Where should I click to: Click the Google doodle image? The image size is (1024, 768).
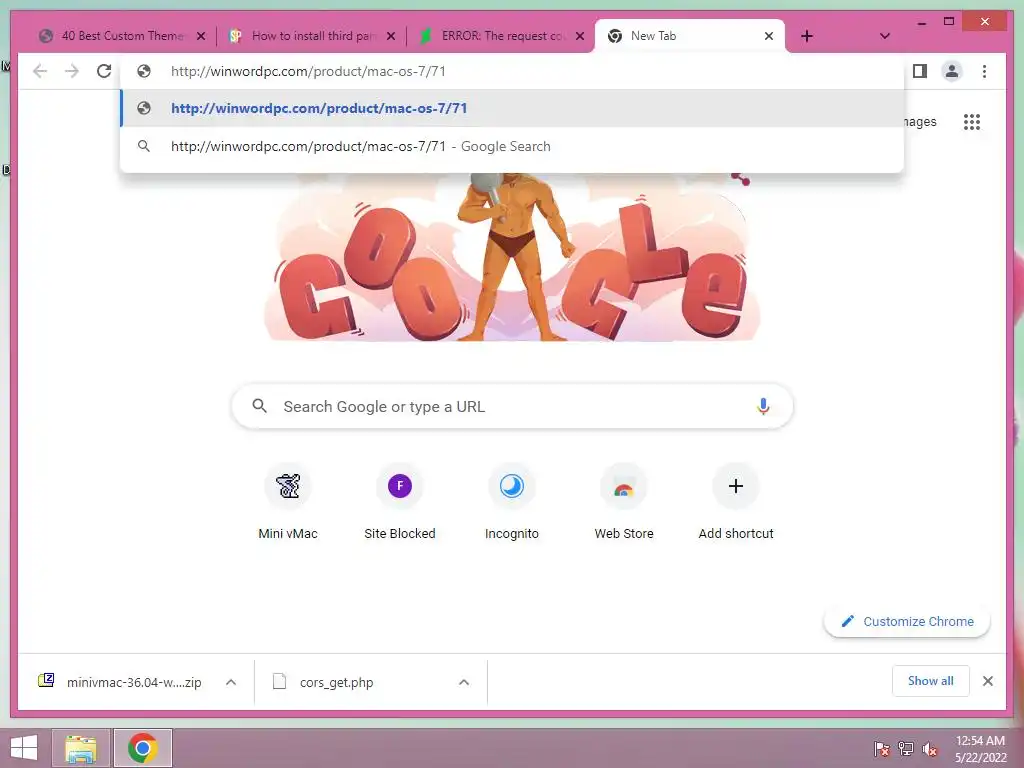pyautogui.click(x=512, y=257)
